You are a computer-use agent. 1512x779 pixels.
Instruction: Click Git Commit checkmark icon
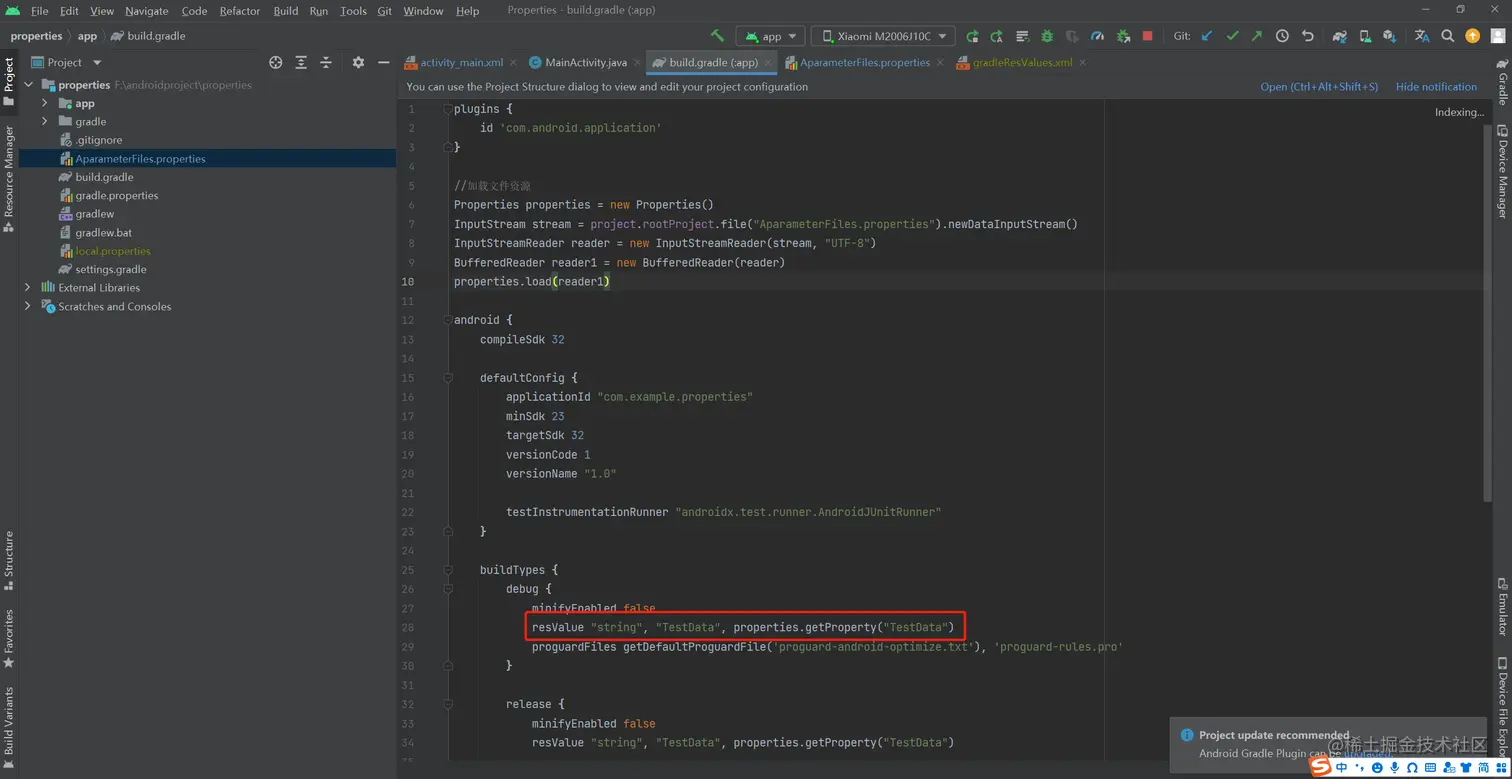coord(1232,36)
